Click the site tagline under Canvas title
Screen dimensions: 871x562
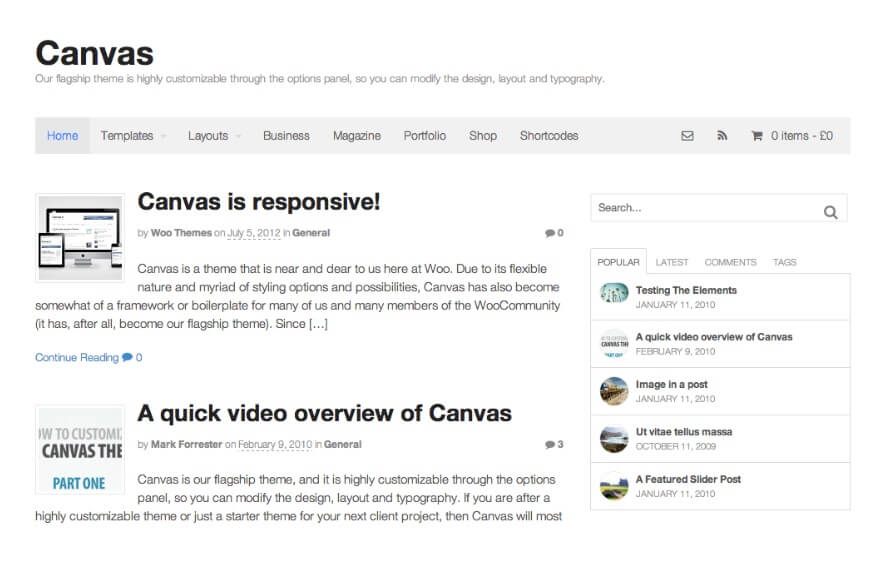(x=319, y=79)
